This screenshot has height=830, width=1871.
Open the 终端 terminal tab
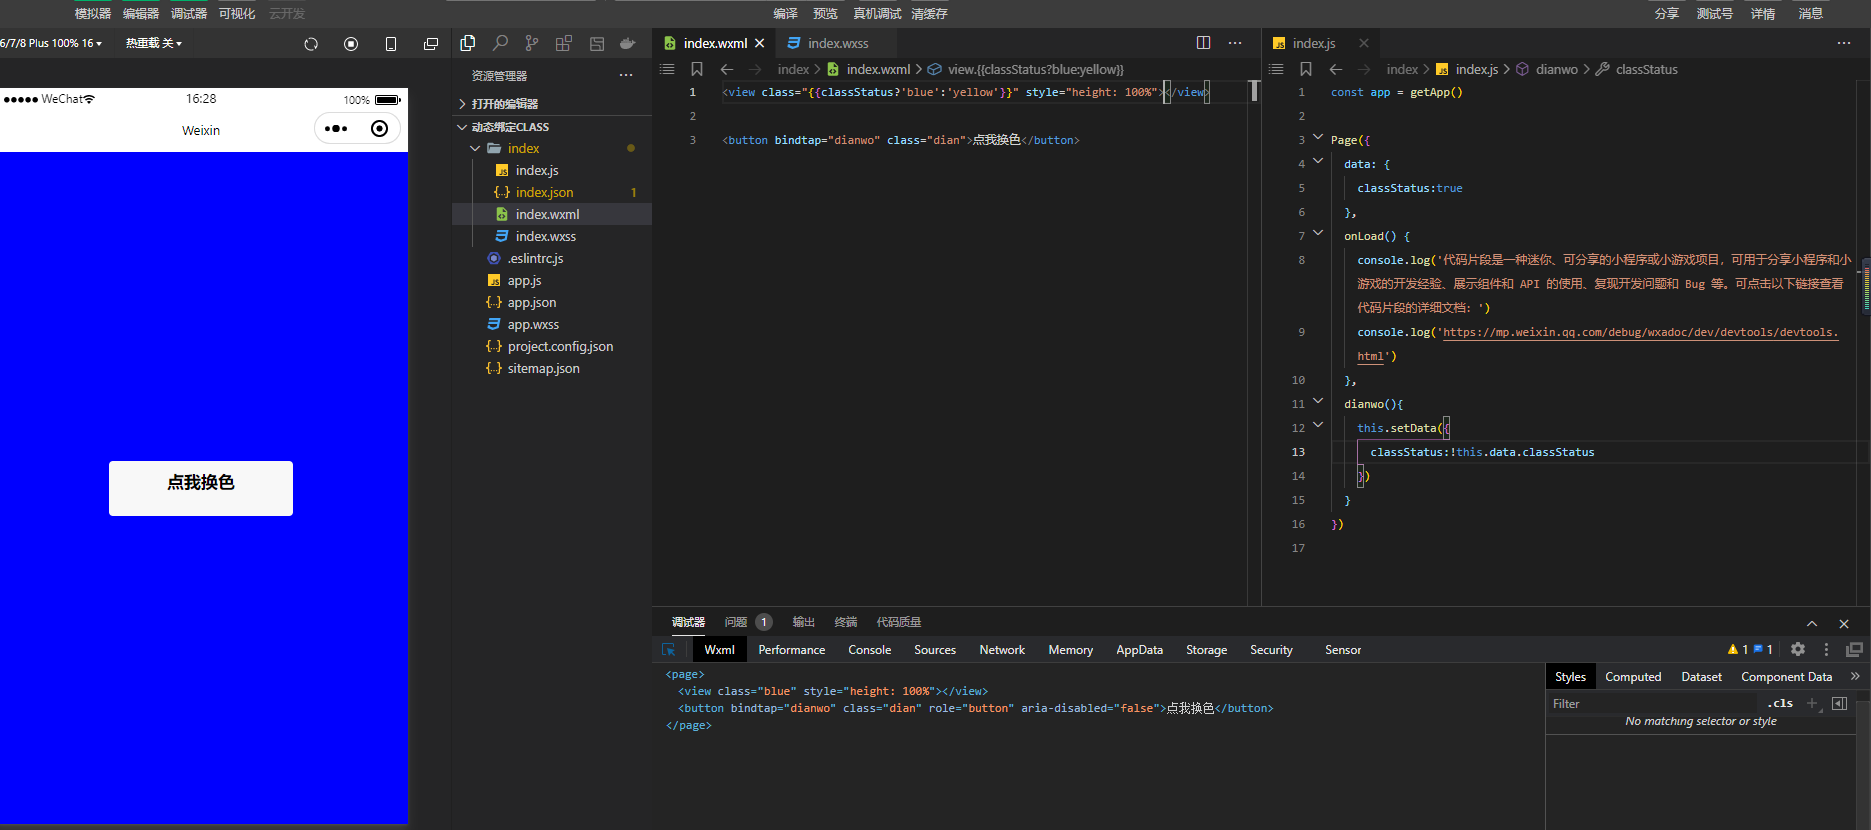[846, 622]
